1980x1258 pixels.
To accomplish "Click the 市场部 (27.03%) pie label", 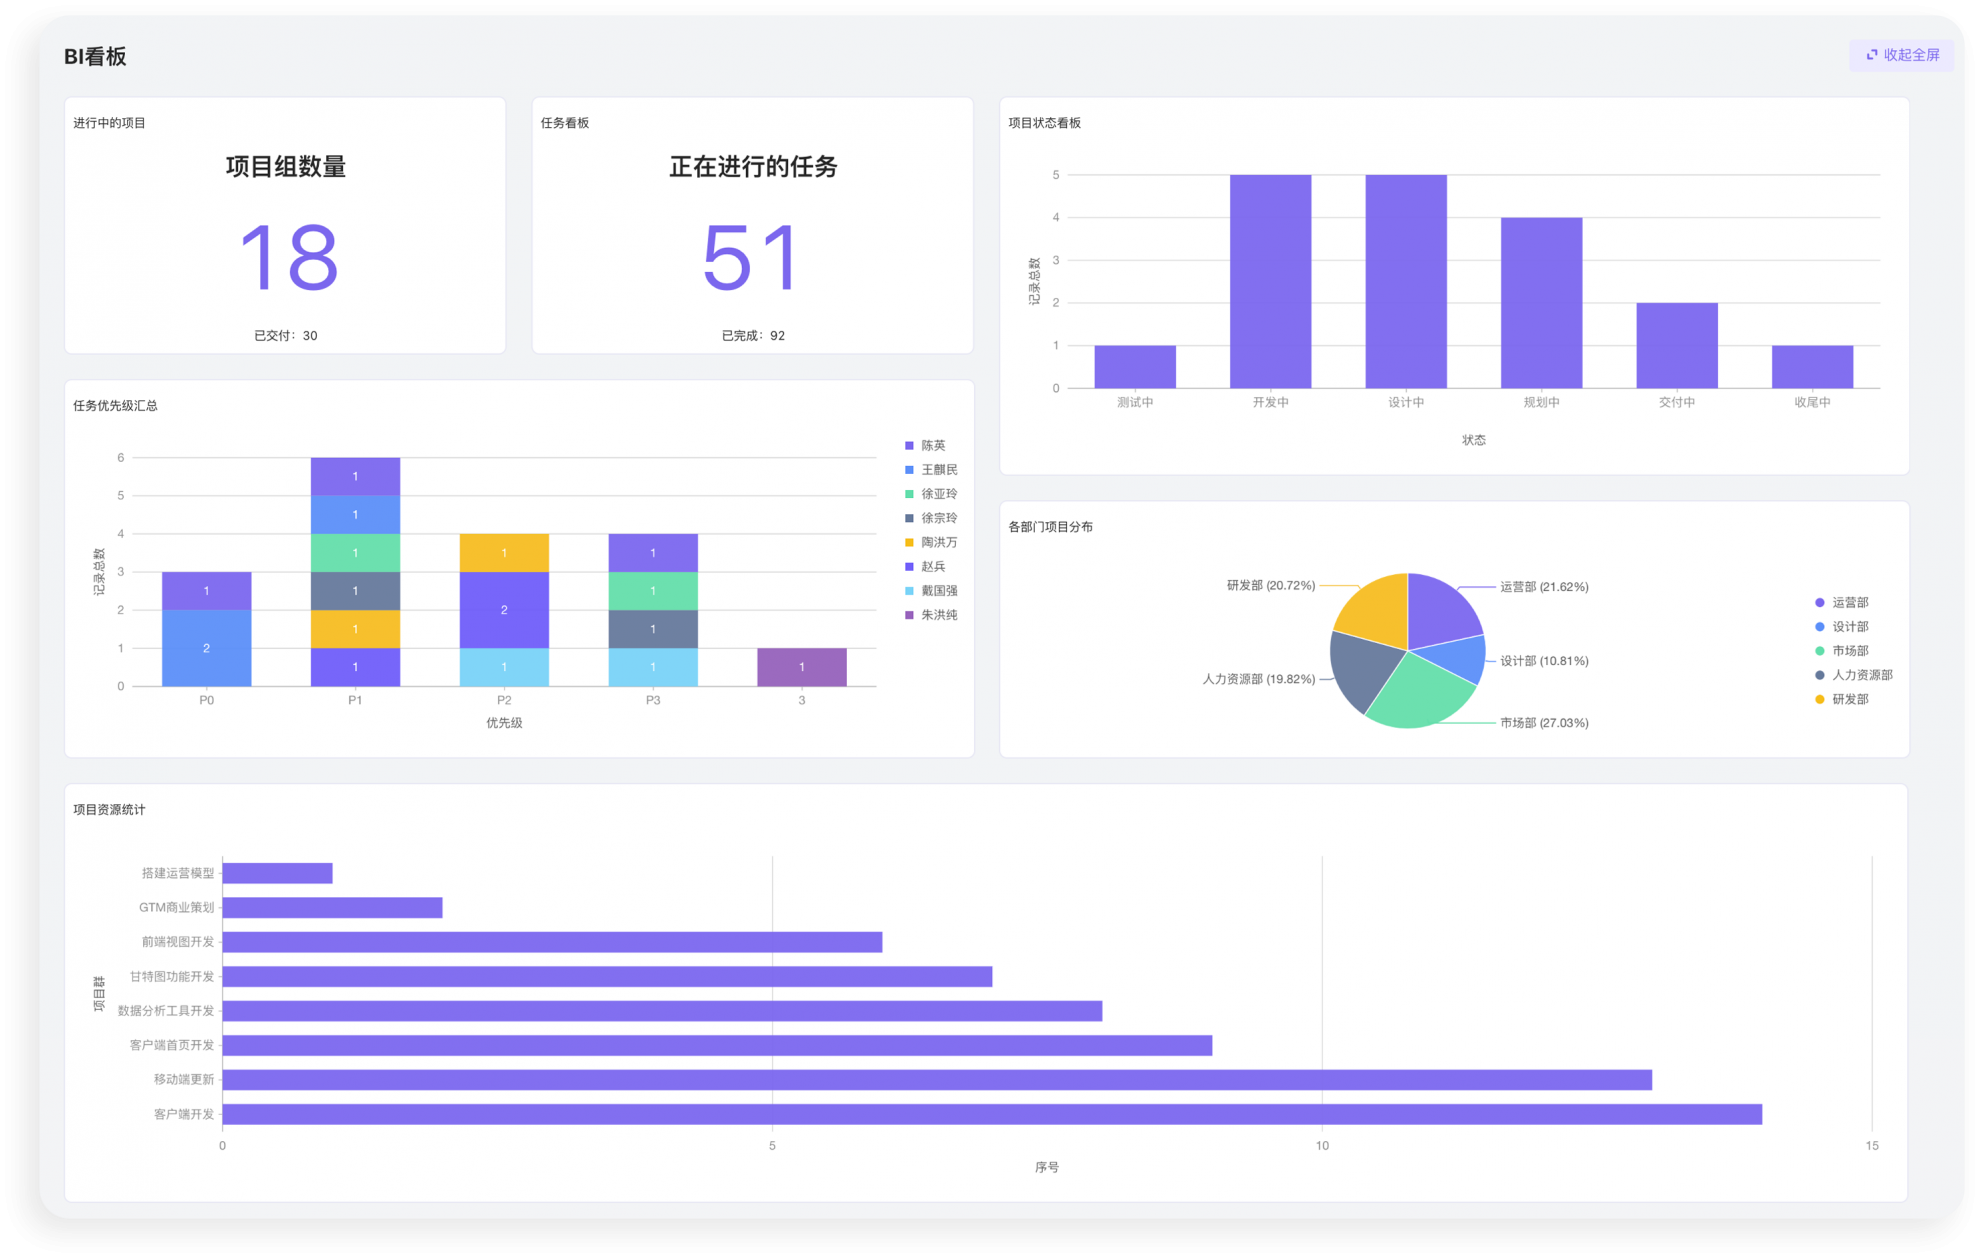I will tap(1544, 722).
